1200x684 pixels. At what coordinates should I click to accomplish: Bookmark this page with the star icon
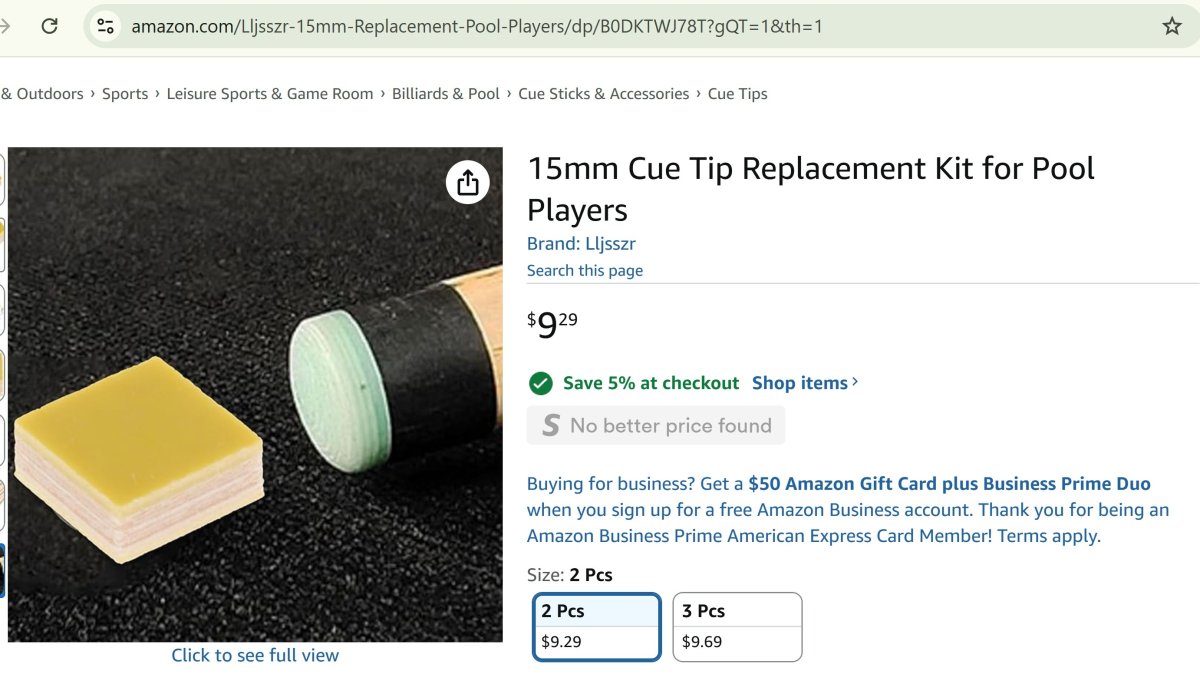[x=1171, y=27]
